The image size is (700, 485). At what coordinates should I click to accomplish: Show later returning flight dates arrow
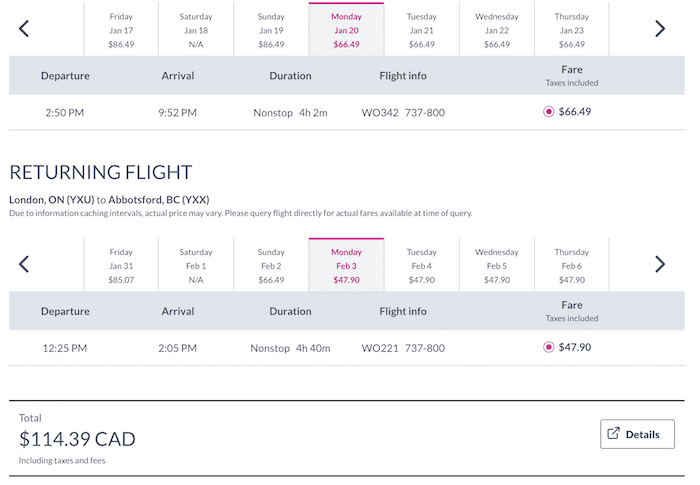[x=660, y=264]
